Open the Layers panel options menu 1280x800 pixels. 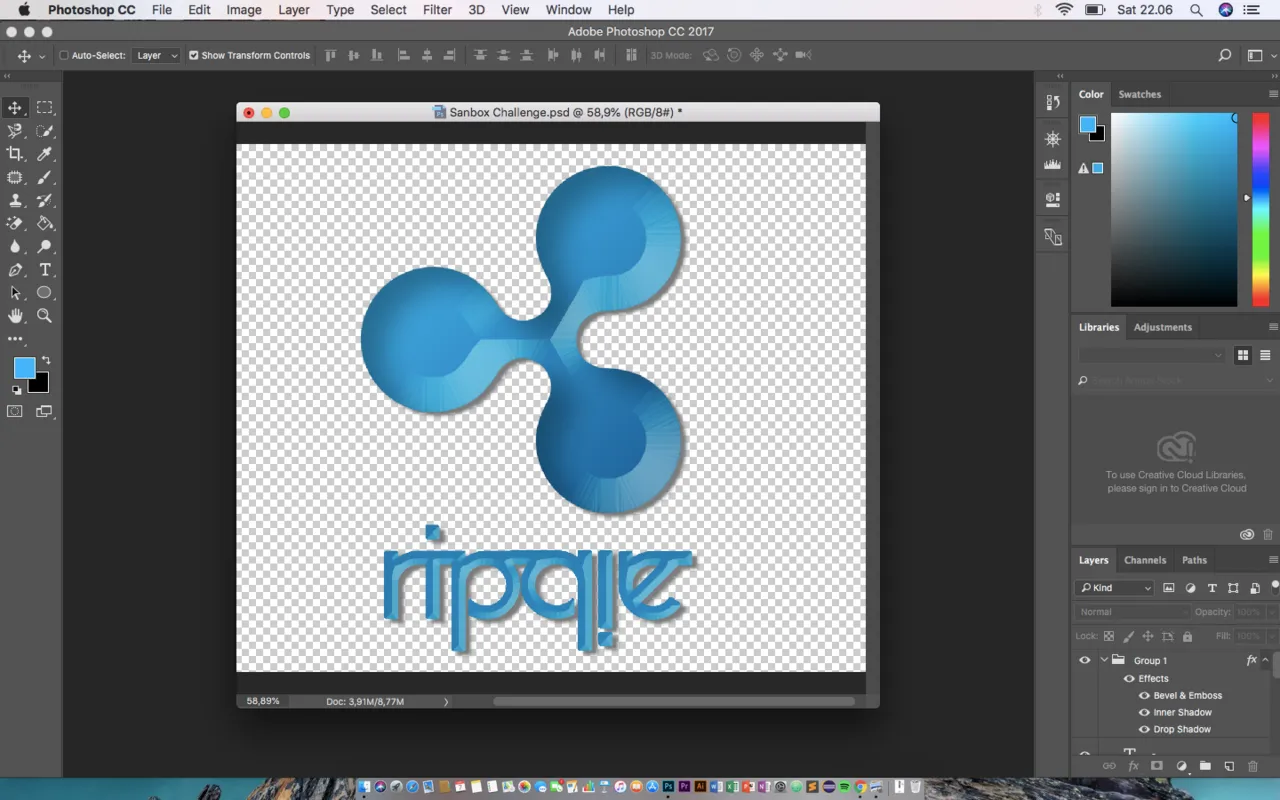point(1273,560)
